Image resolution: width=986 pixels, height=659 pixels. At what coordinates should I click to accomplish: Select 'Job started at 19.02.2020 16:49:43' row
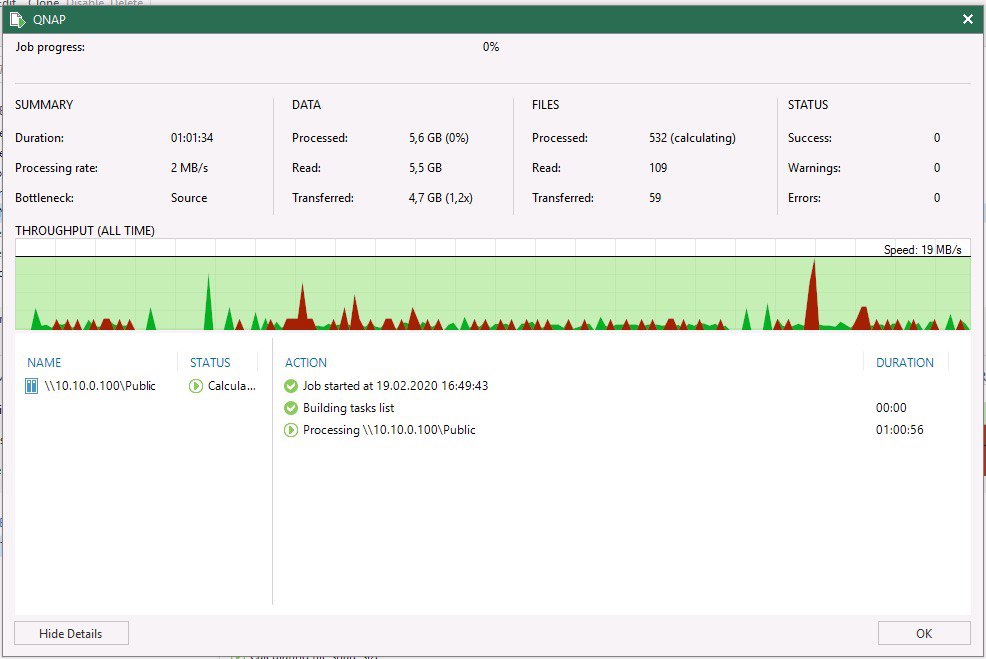click(x=616, y=385)
